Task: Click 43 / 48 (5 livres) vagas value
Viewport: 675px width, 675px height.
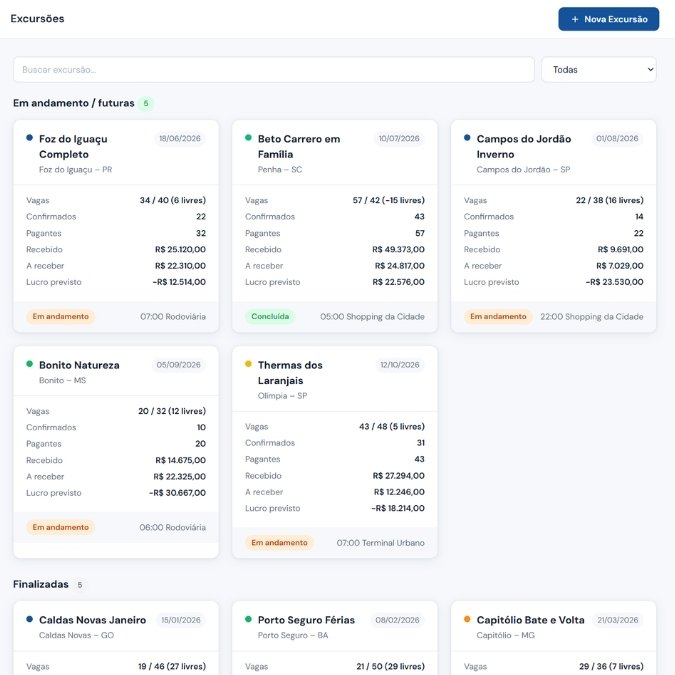Action: pos(392,427)
